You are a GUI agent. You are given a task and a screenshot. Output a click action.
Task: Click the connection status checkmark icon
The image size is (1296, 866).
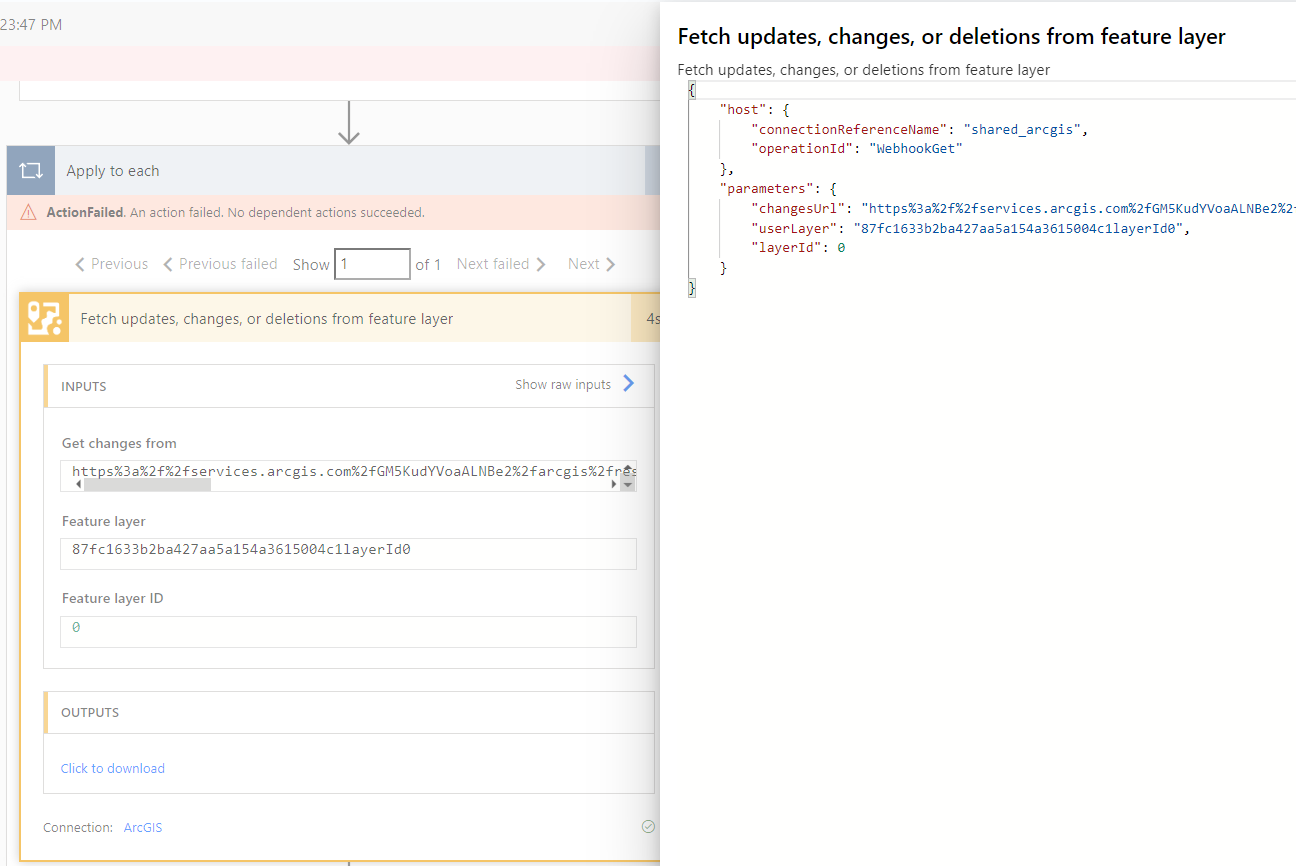click(x=648, y=827)
